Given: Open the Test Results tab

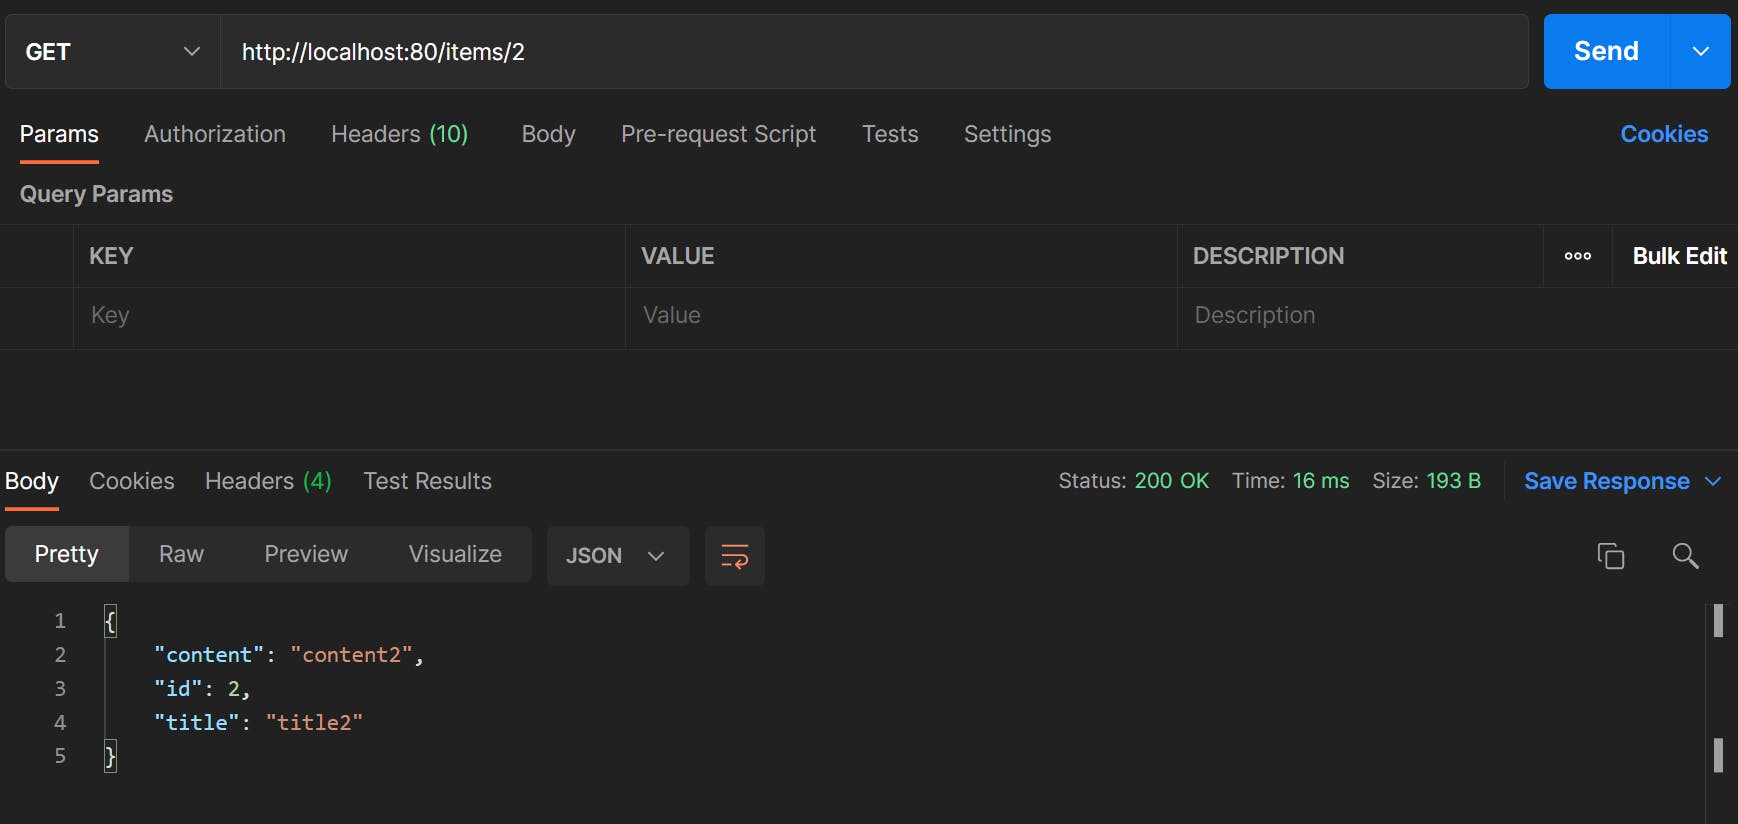Looking at the screenshot, I should pyautogui.click(x=427, y=481).
